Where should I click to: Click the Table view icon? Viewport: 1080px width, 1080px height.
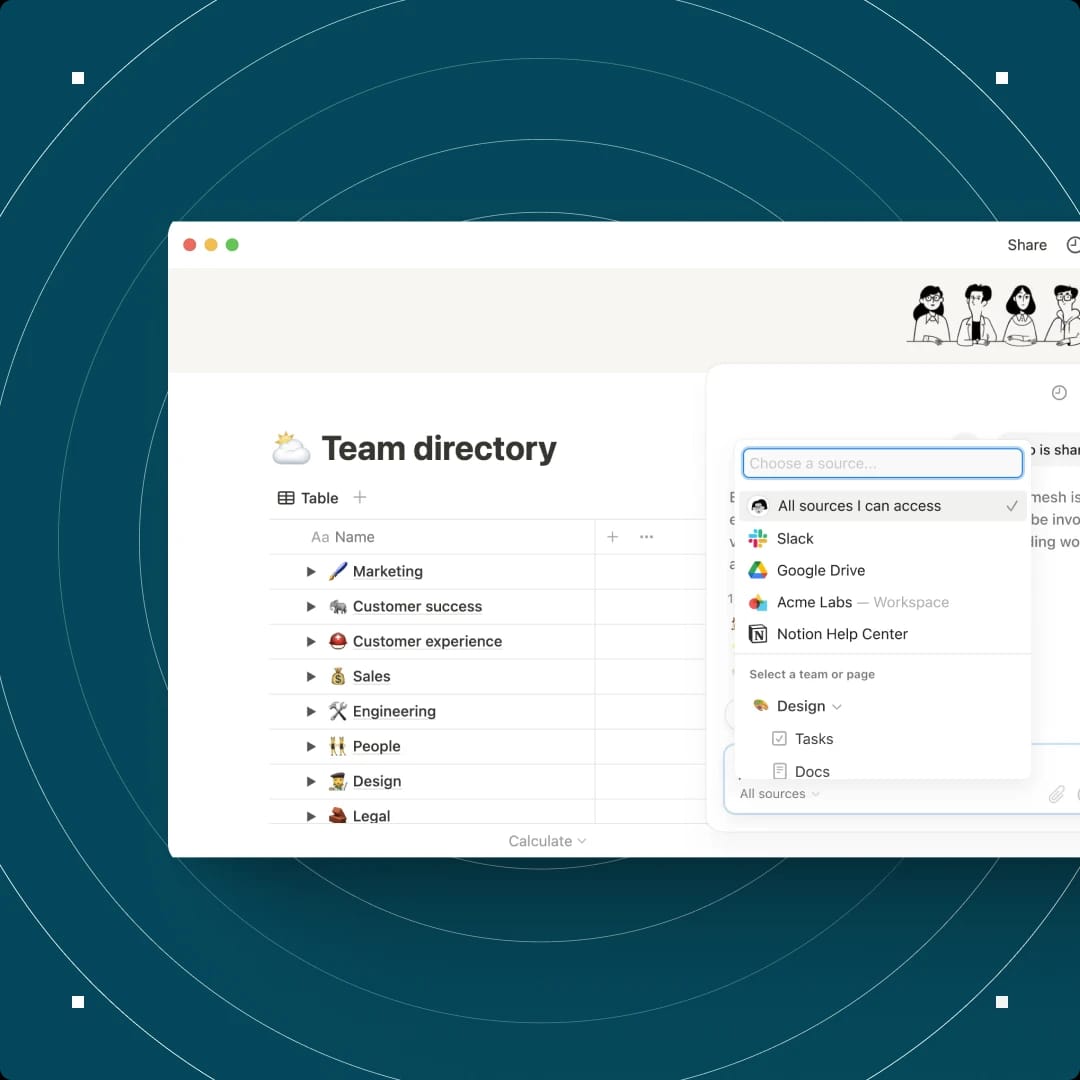coord(284,497)
